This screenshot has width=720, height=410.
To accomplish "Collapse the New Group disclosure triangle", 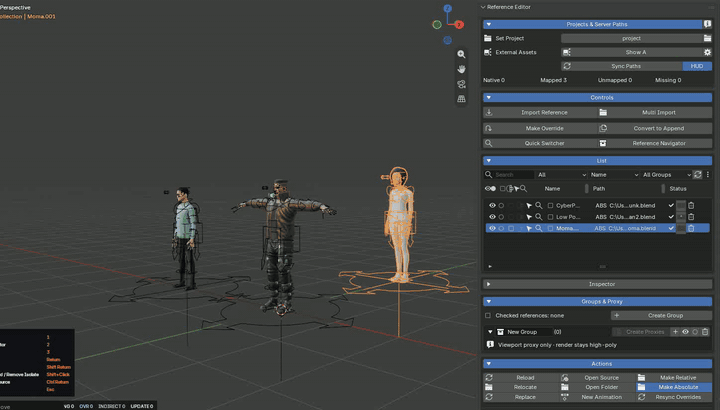I will (490, 331).
